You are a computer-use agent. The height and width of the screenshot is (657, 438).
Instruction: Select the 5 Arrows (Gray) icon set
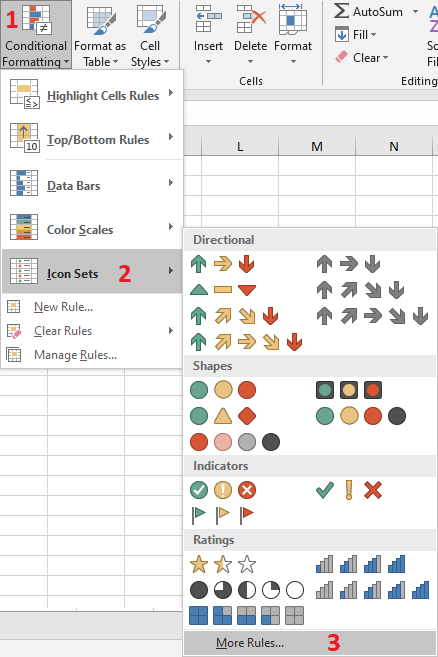coord(372,316)
